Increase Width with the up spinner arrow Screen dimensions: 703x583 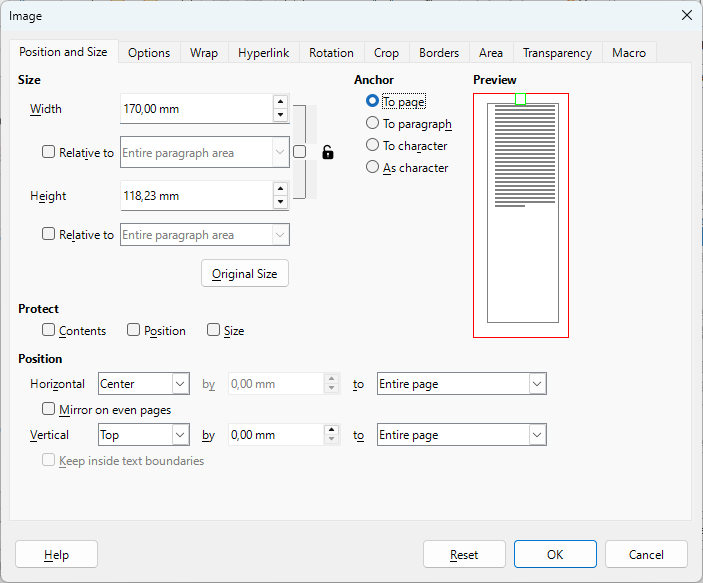pyautogui.click(x=280, y=102)
